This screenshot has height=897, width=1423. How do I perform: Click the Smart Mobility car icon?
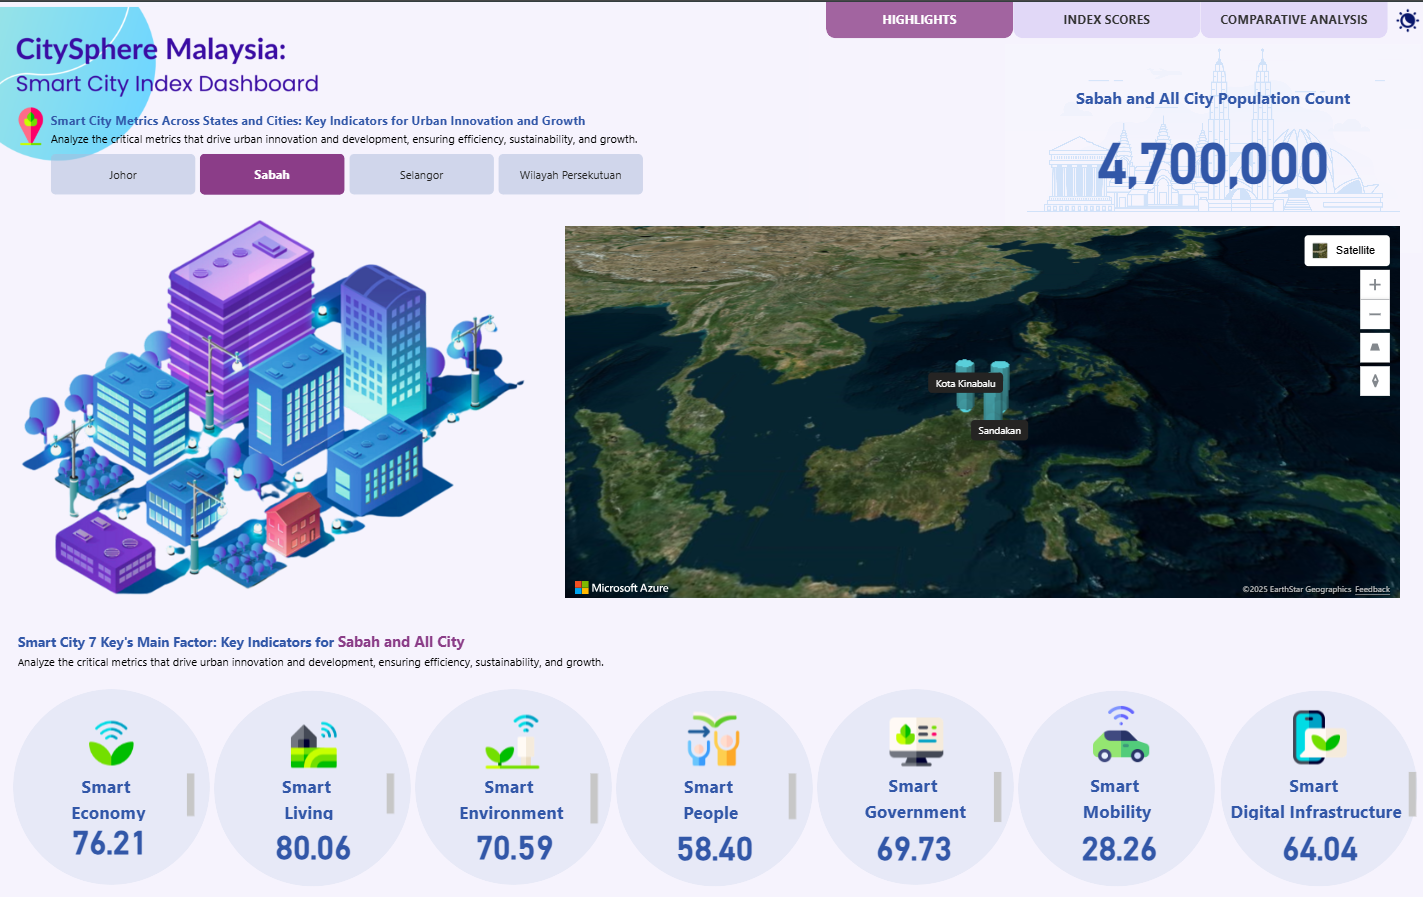pos(1120,737)
